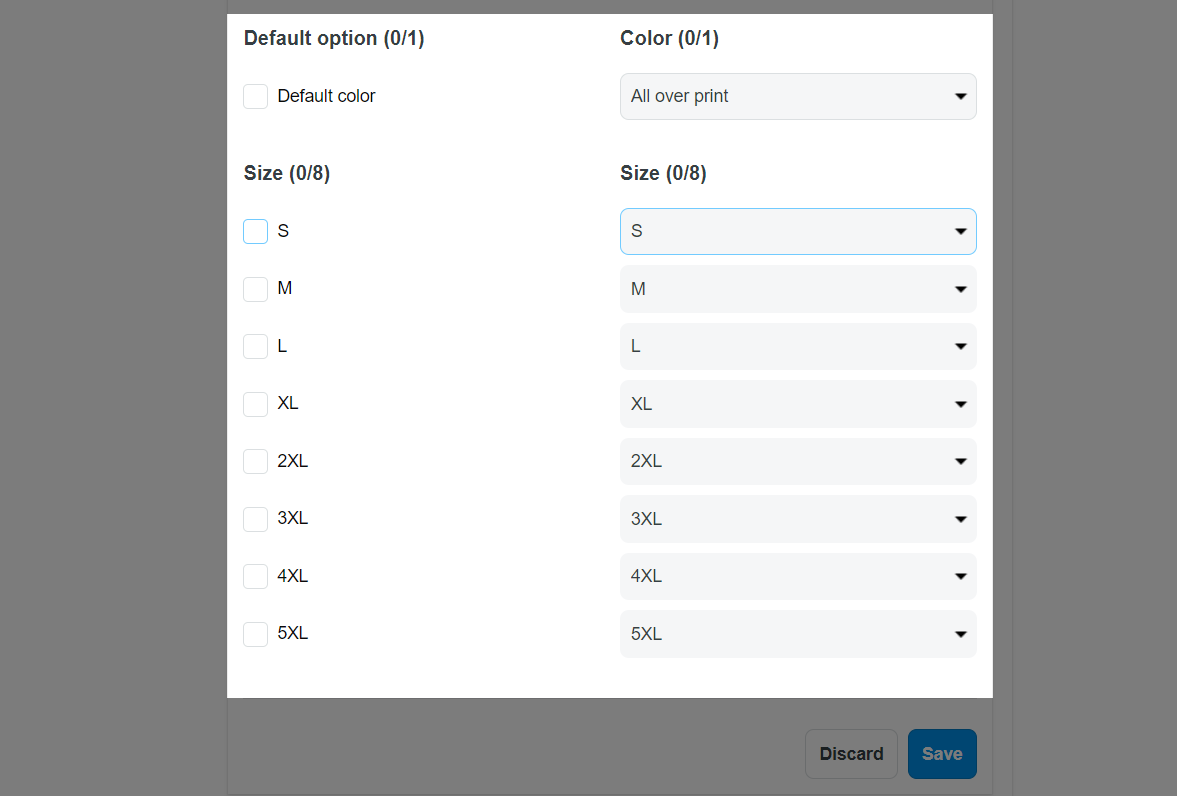Open the L size mapping dropdown
1177x796 pixels.
coord(798,346)
